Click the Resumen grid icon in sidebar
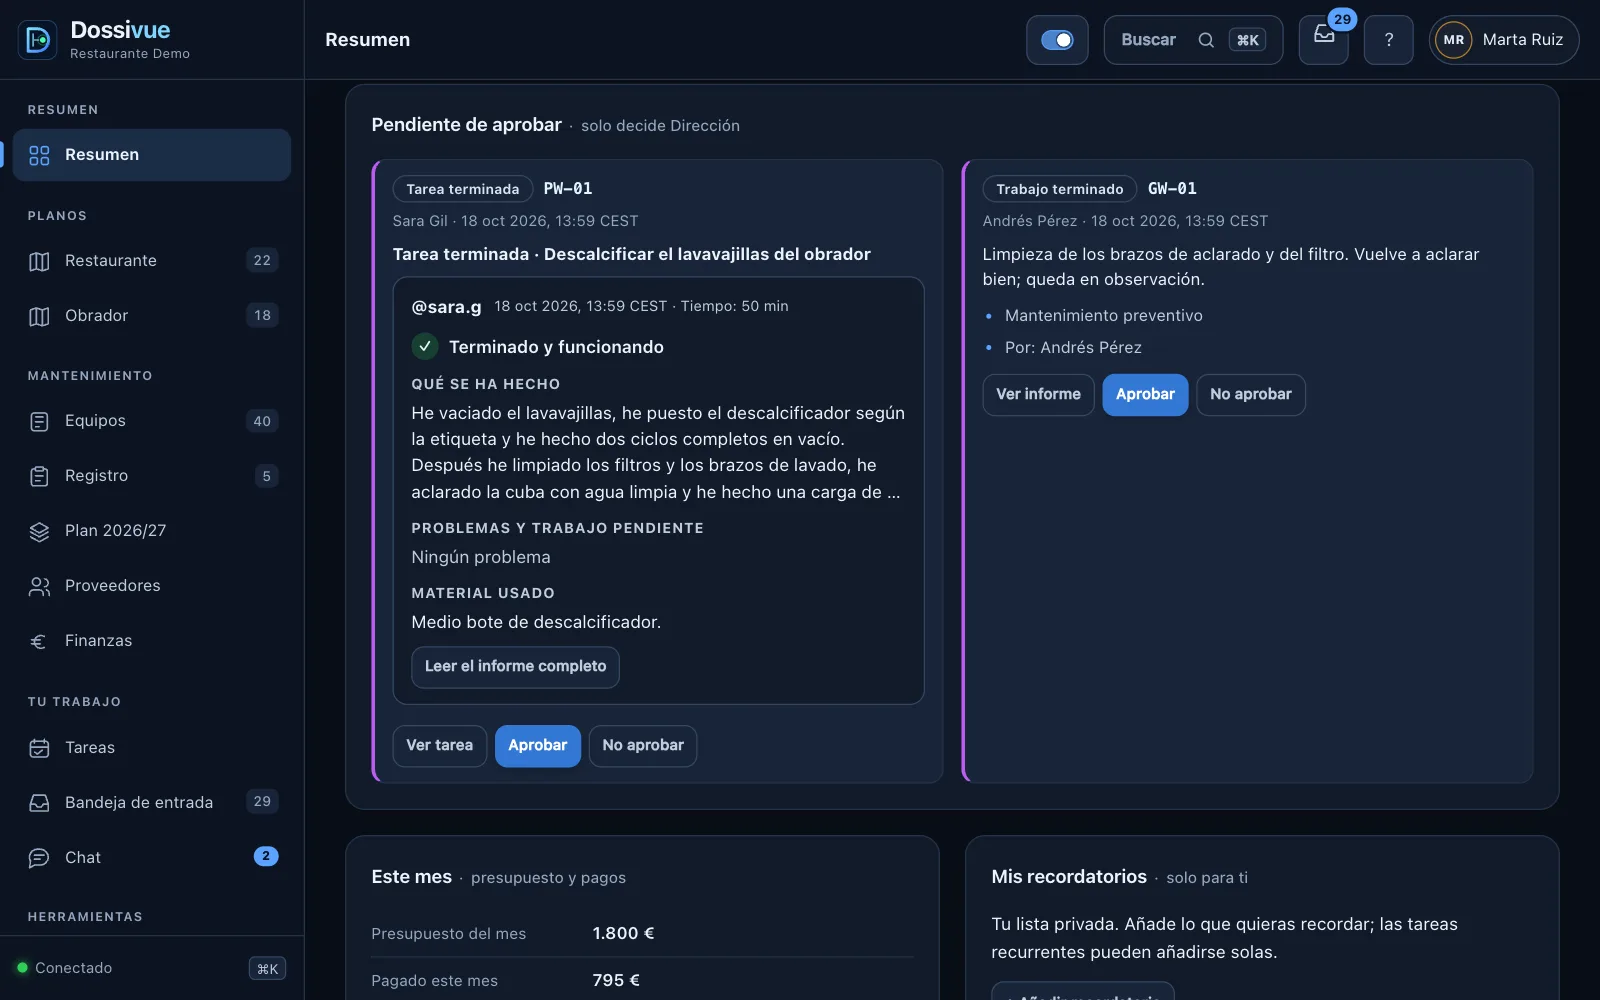This screenshot has height=1000, width=1600. [39, 155]
